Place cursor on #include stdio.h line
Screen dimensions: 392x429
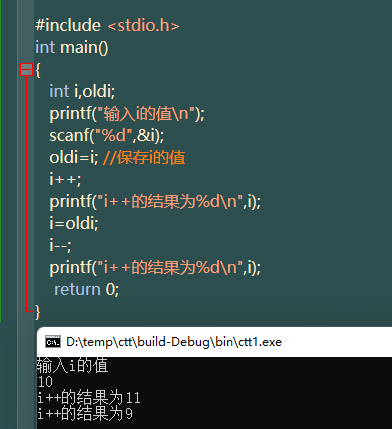pos(107,25)
